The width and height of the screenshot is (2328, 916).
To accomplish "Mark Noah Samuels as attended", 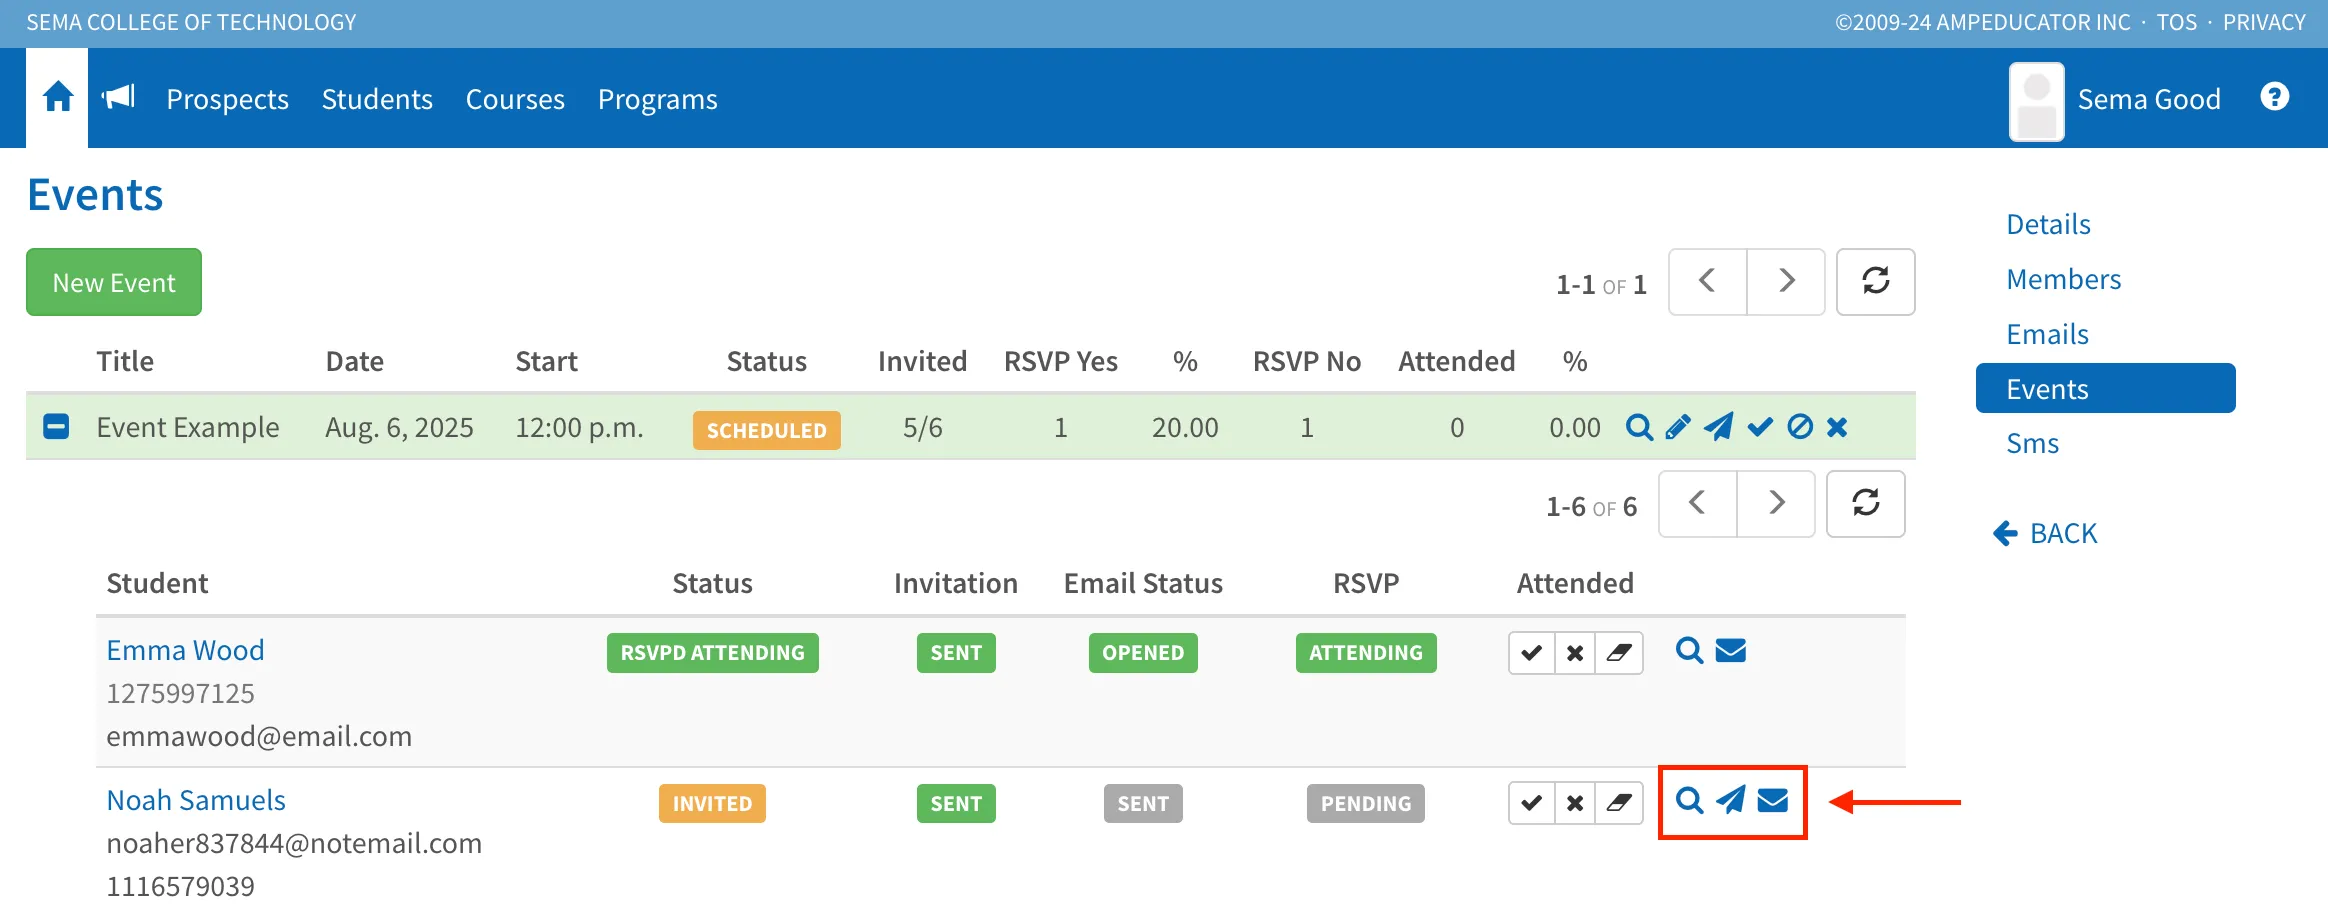I will click(x=1531, y=803).
